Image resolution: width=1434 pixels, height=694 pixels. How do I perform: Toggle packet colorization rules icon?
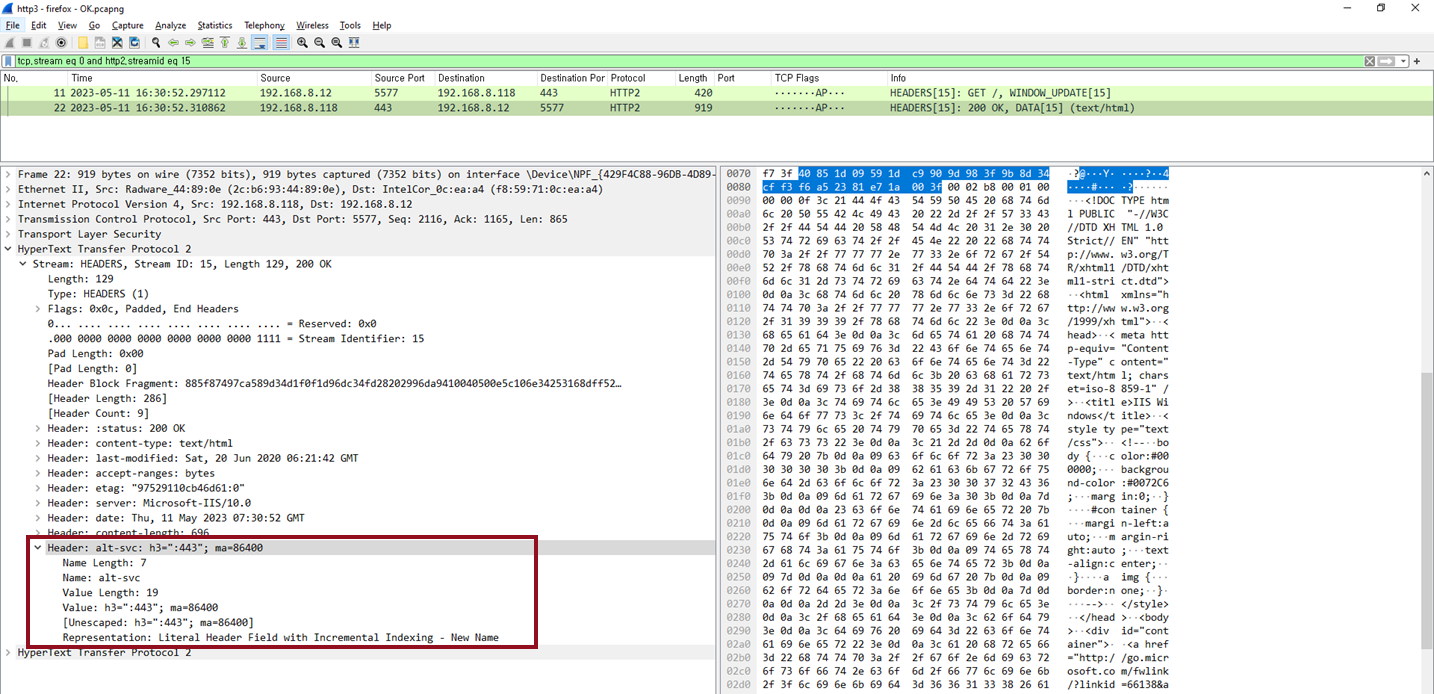[x=280, y=43]
